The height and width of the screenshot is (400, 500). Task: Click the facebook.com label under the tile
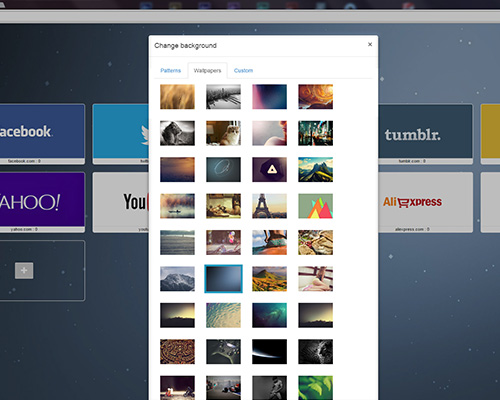(x=24, y=161)
